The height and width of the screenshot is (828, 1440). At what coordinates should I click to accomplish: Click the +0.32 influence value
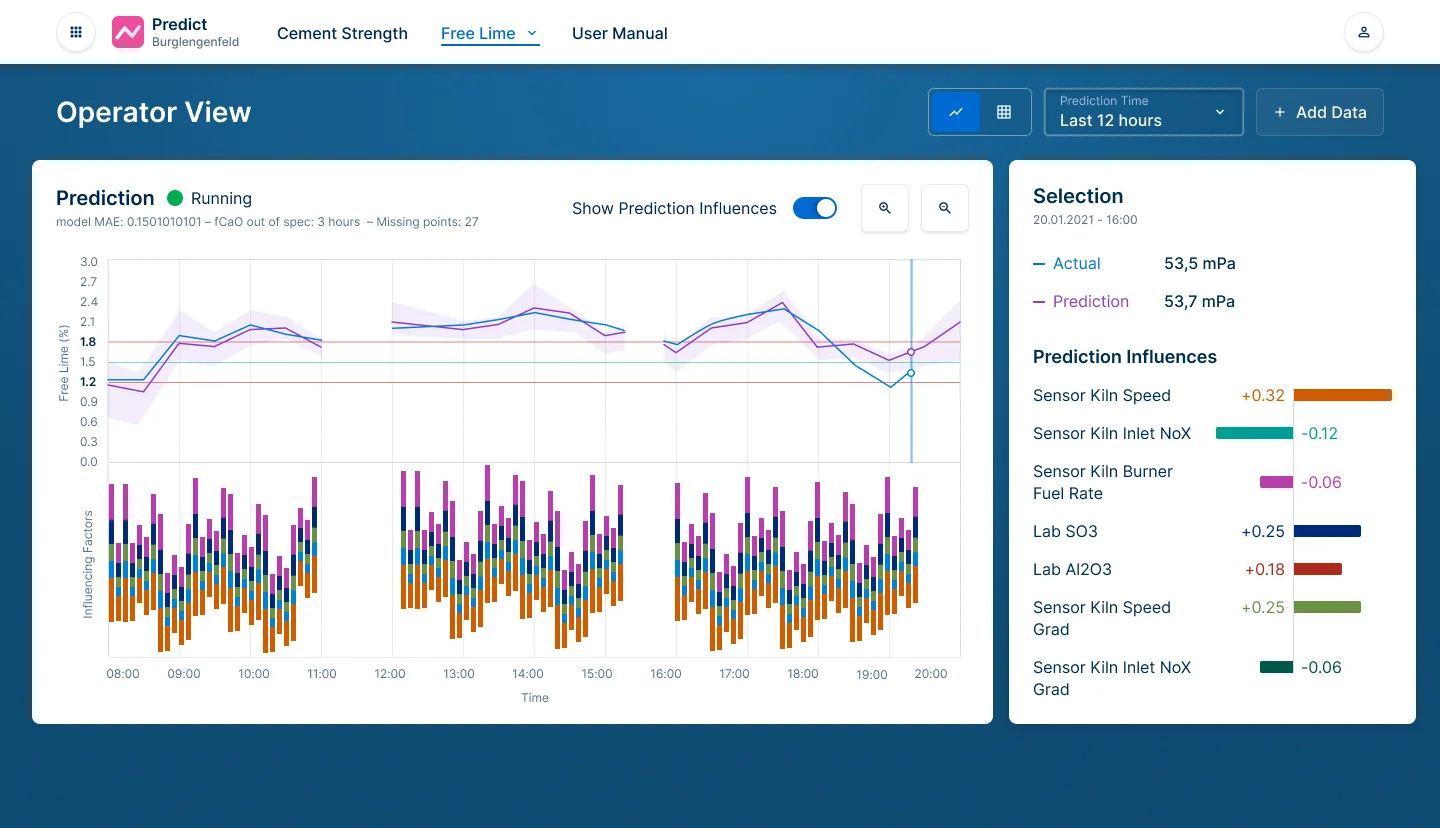(x=1263, y=396)
